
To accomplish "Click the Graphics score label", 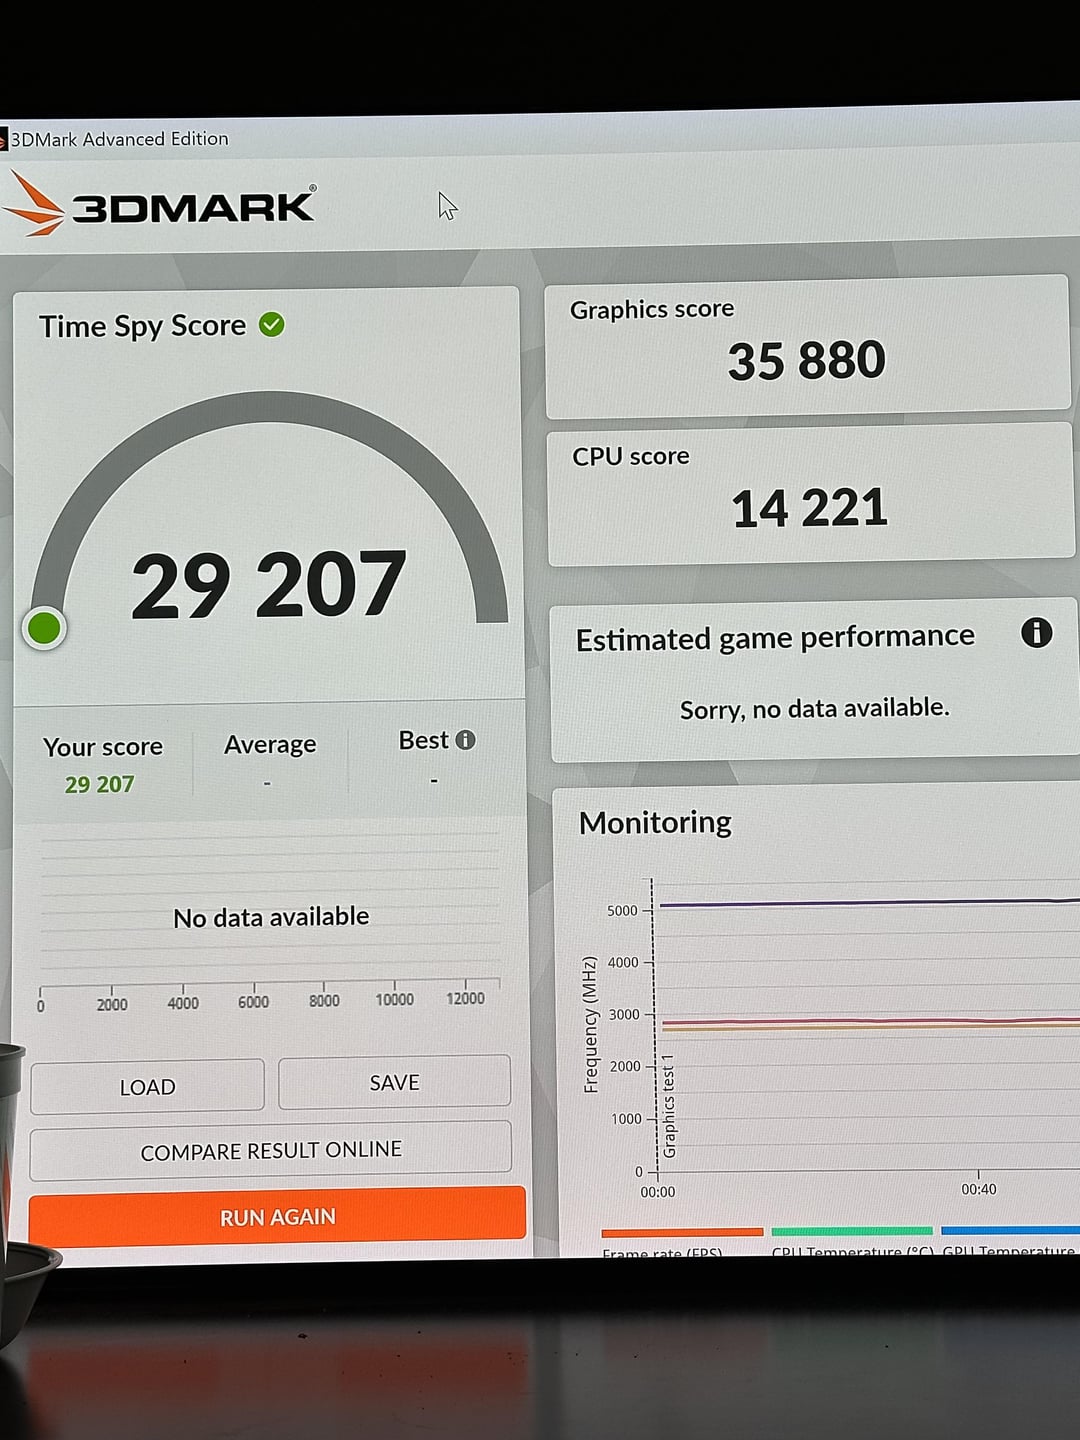I will [x=652, y=309].
